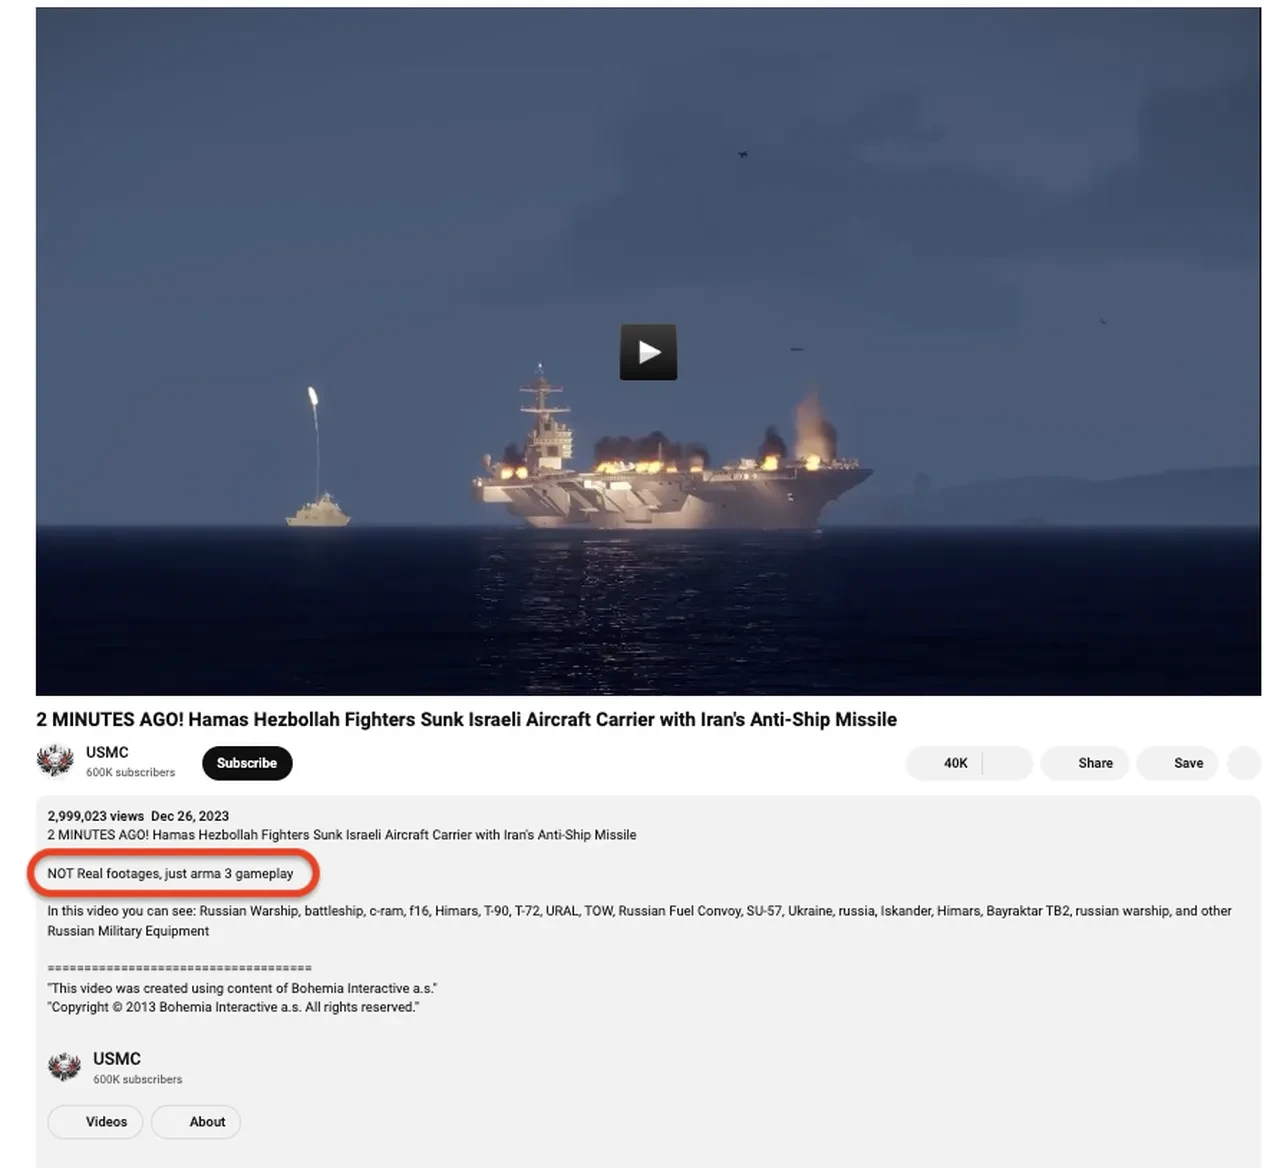Screen dimensions: 1280x1168
Task: Save the video to a playlist
Action: pos(1177,763)
